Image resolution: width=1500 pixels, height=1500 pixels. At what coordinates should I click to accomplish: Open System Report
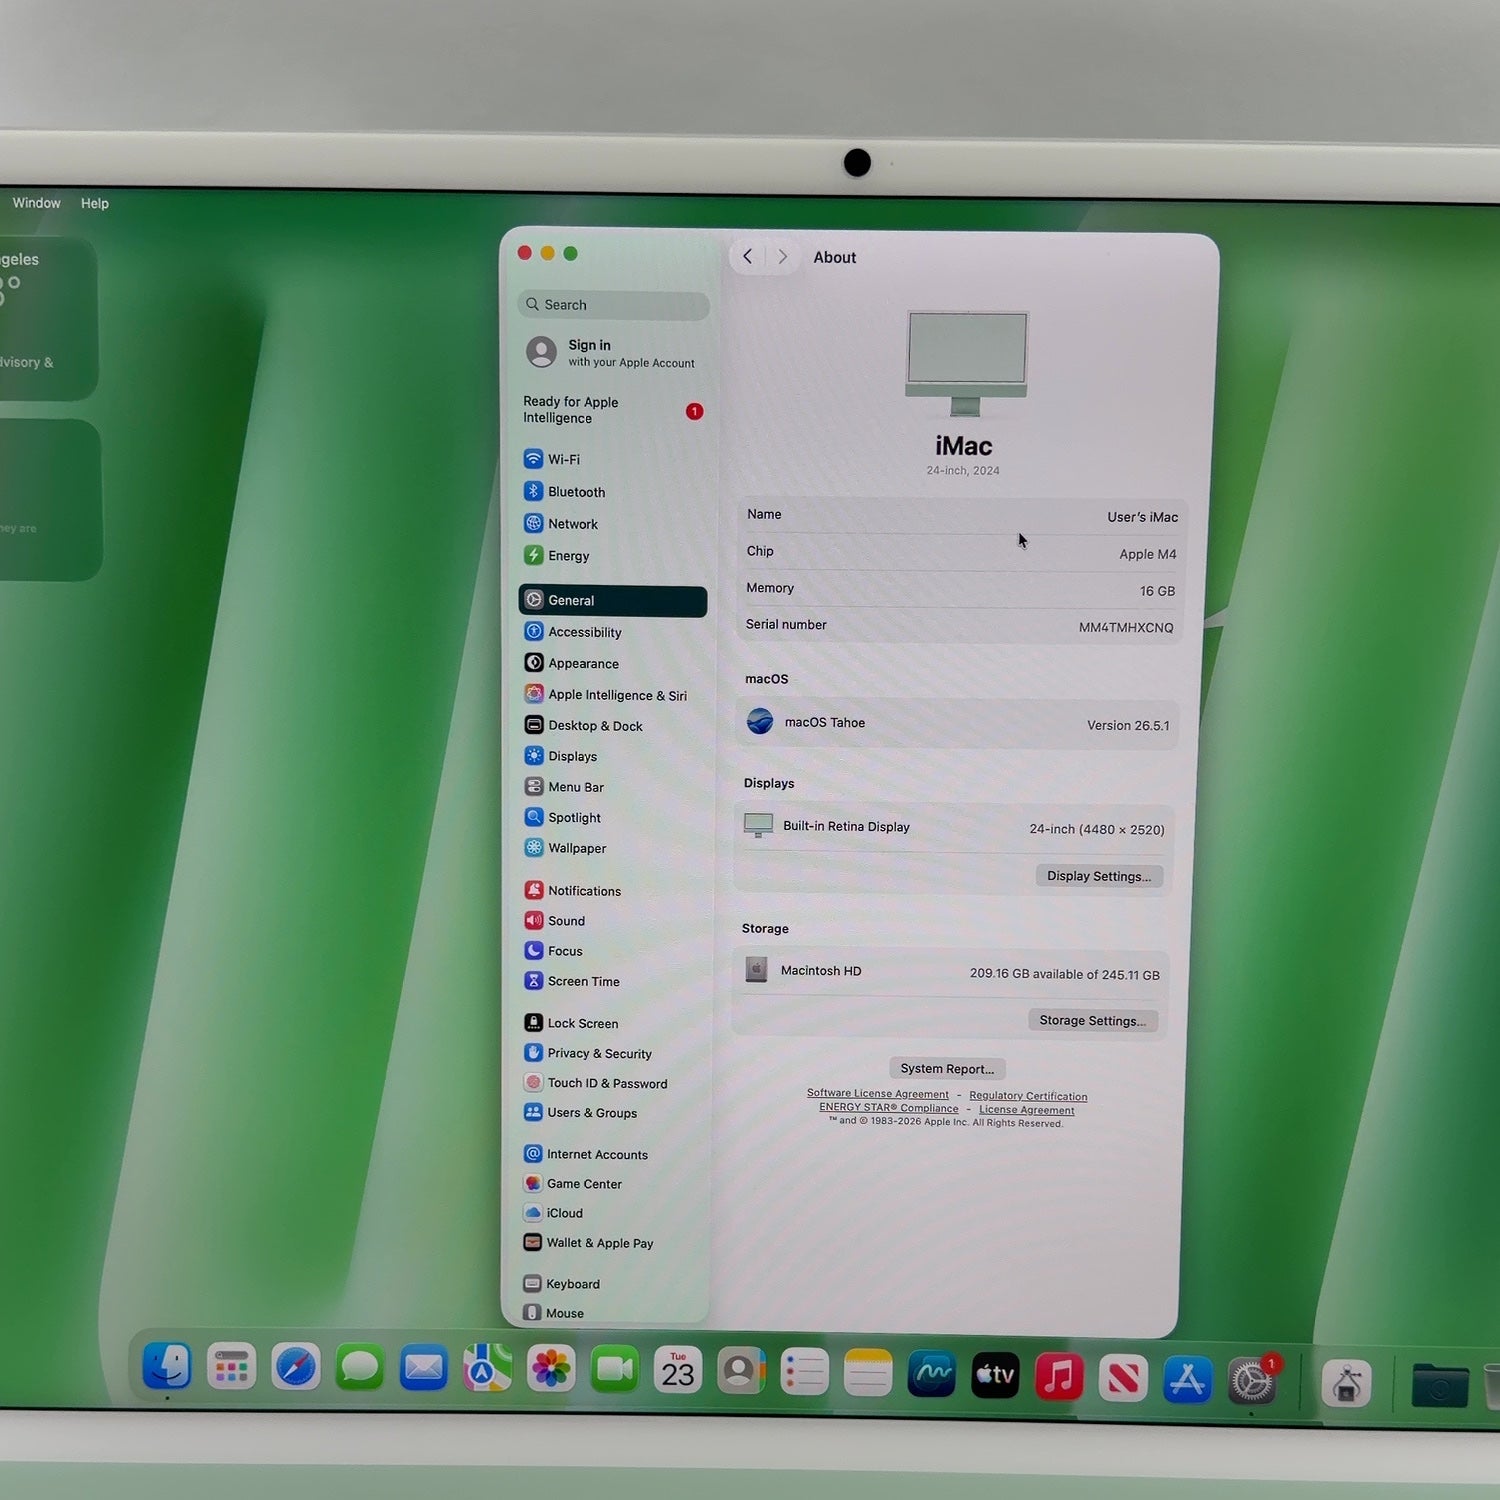click(x=947, y=1069)
